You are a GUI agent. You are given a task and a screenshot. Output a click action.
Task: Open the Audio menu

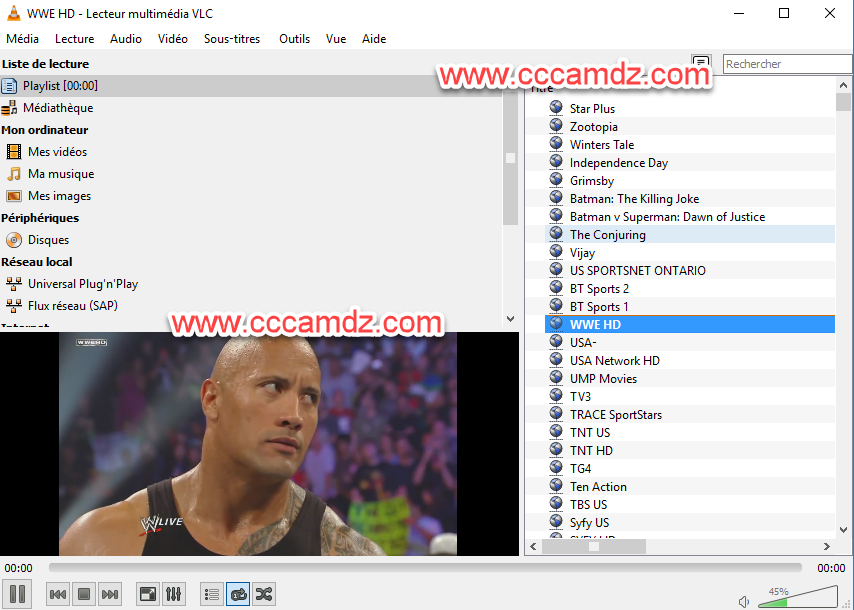click(126, 39)
